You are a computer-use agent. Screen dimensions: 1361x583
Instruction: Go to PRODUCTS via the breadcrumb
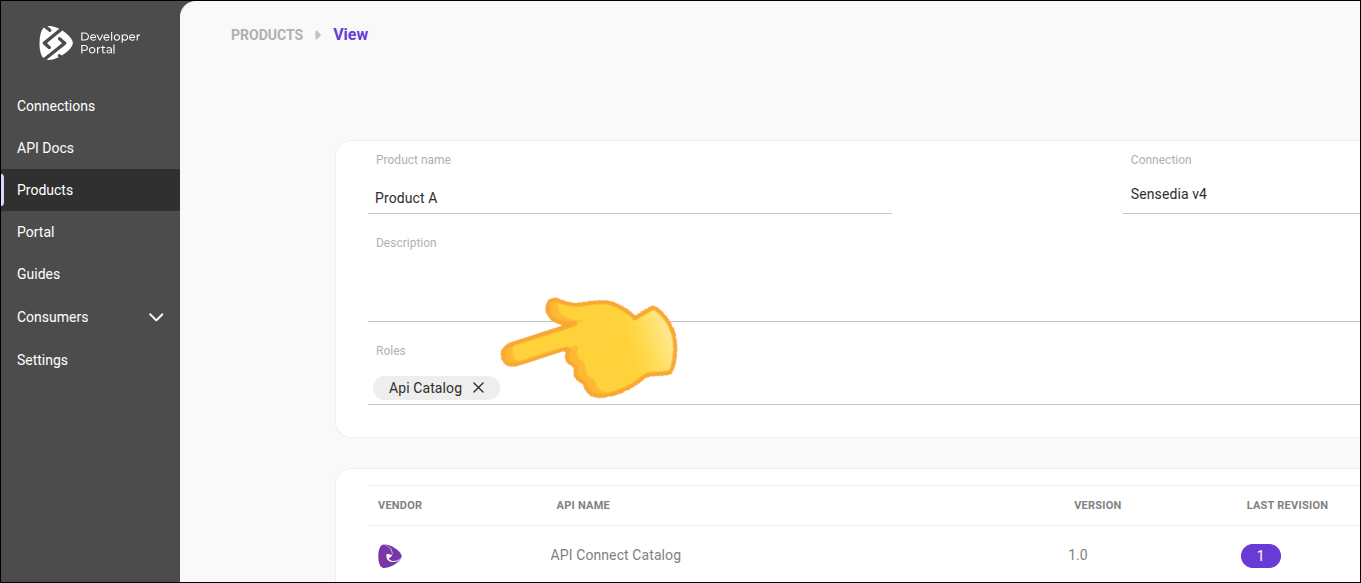point(266,34)
